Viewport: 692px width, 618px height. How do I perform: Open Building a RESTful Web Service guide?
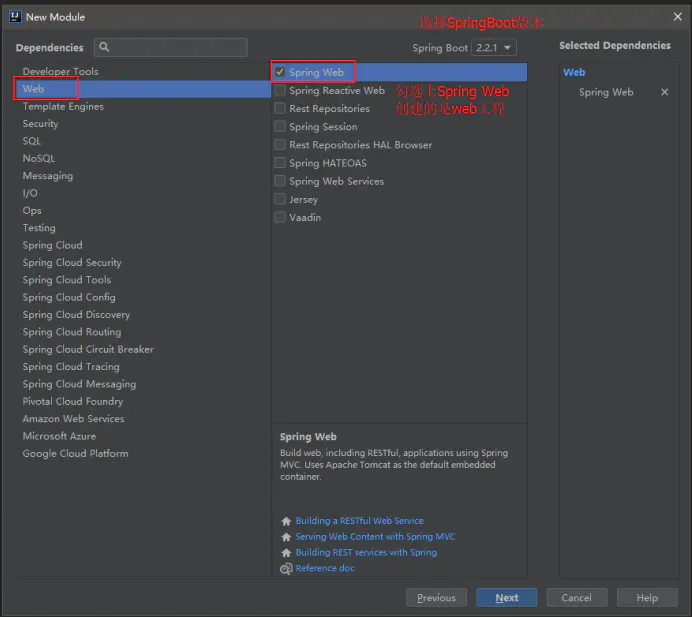(x=359, y=521)
